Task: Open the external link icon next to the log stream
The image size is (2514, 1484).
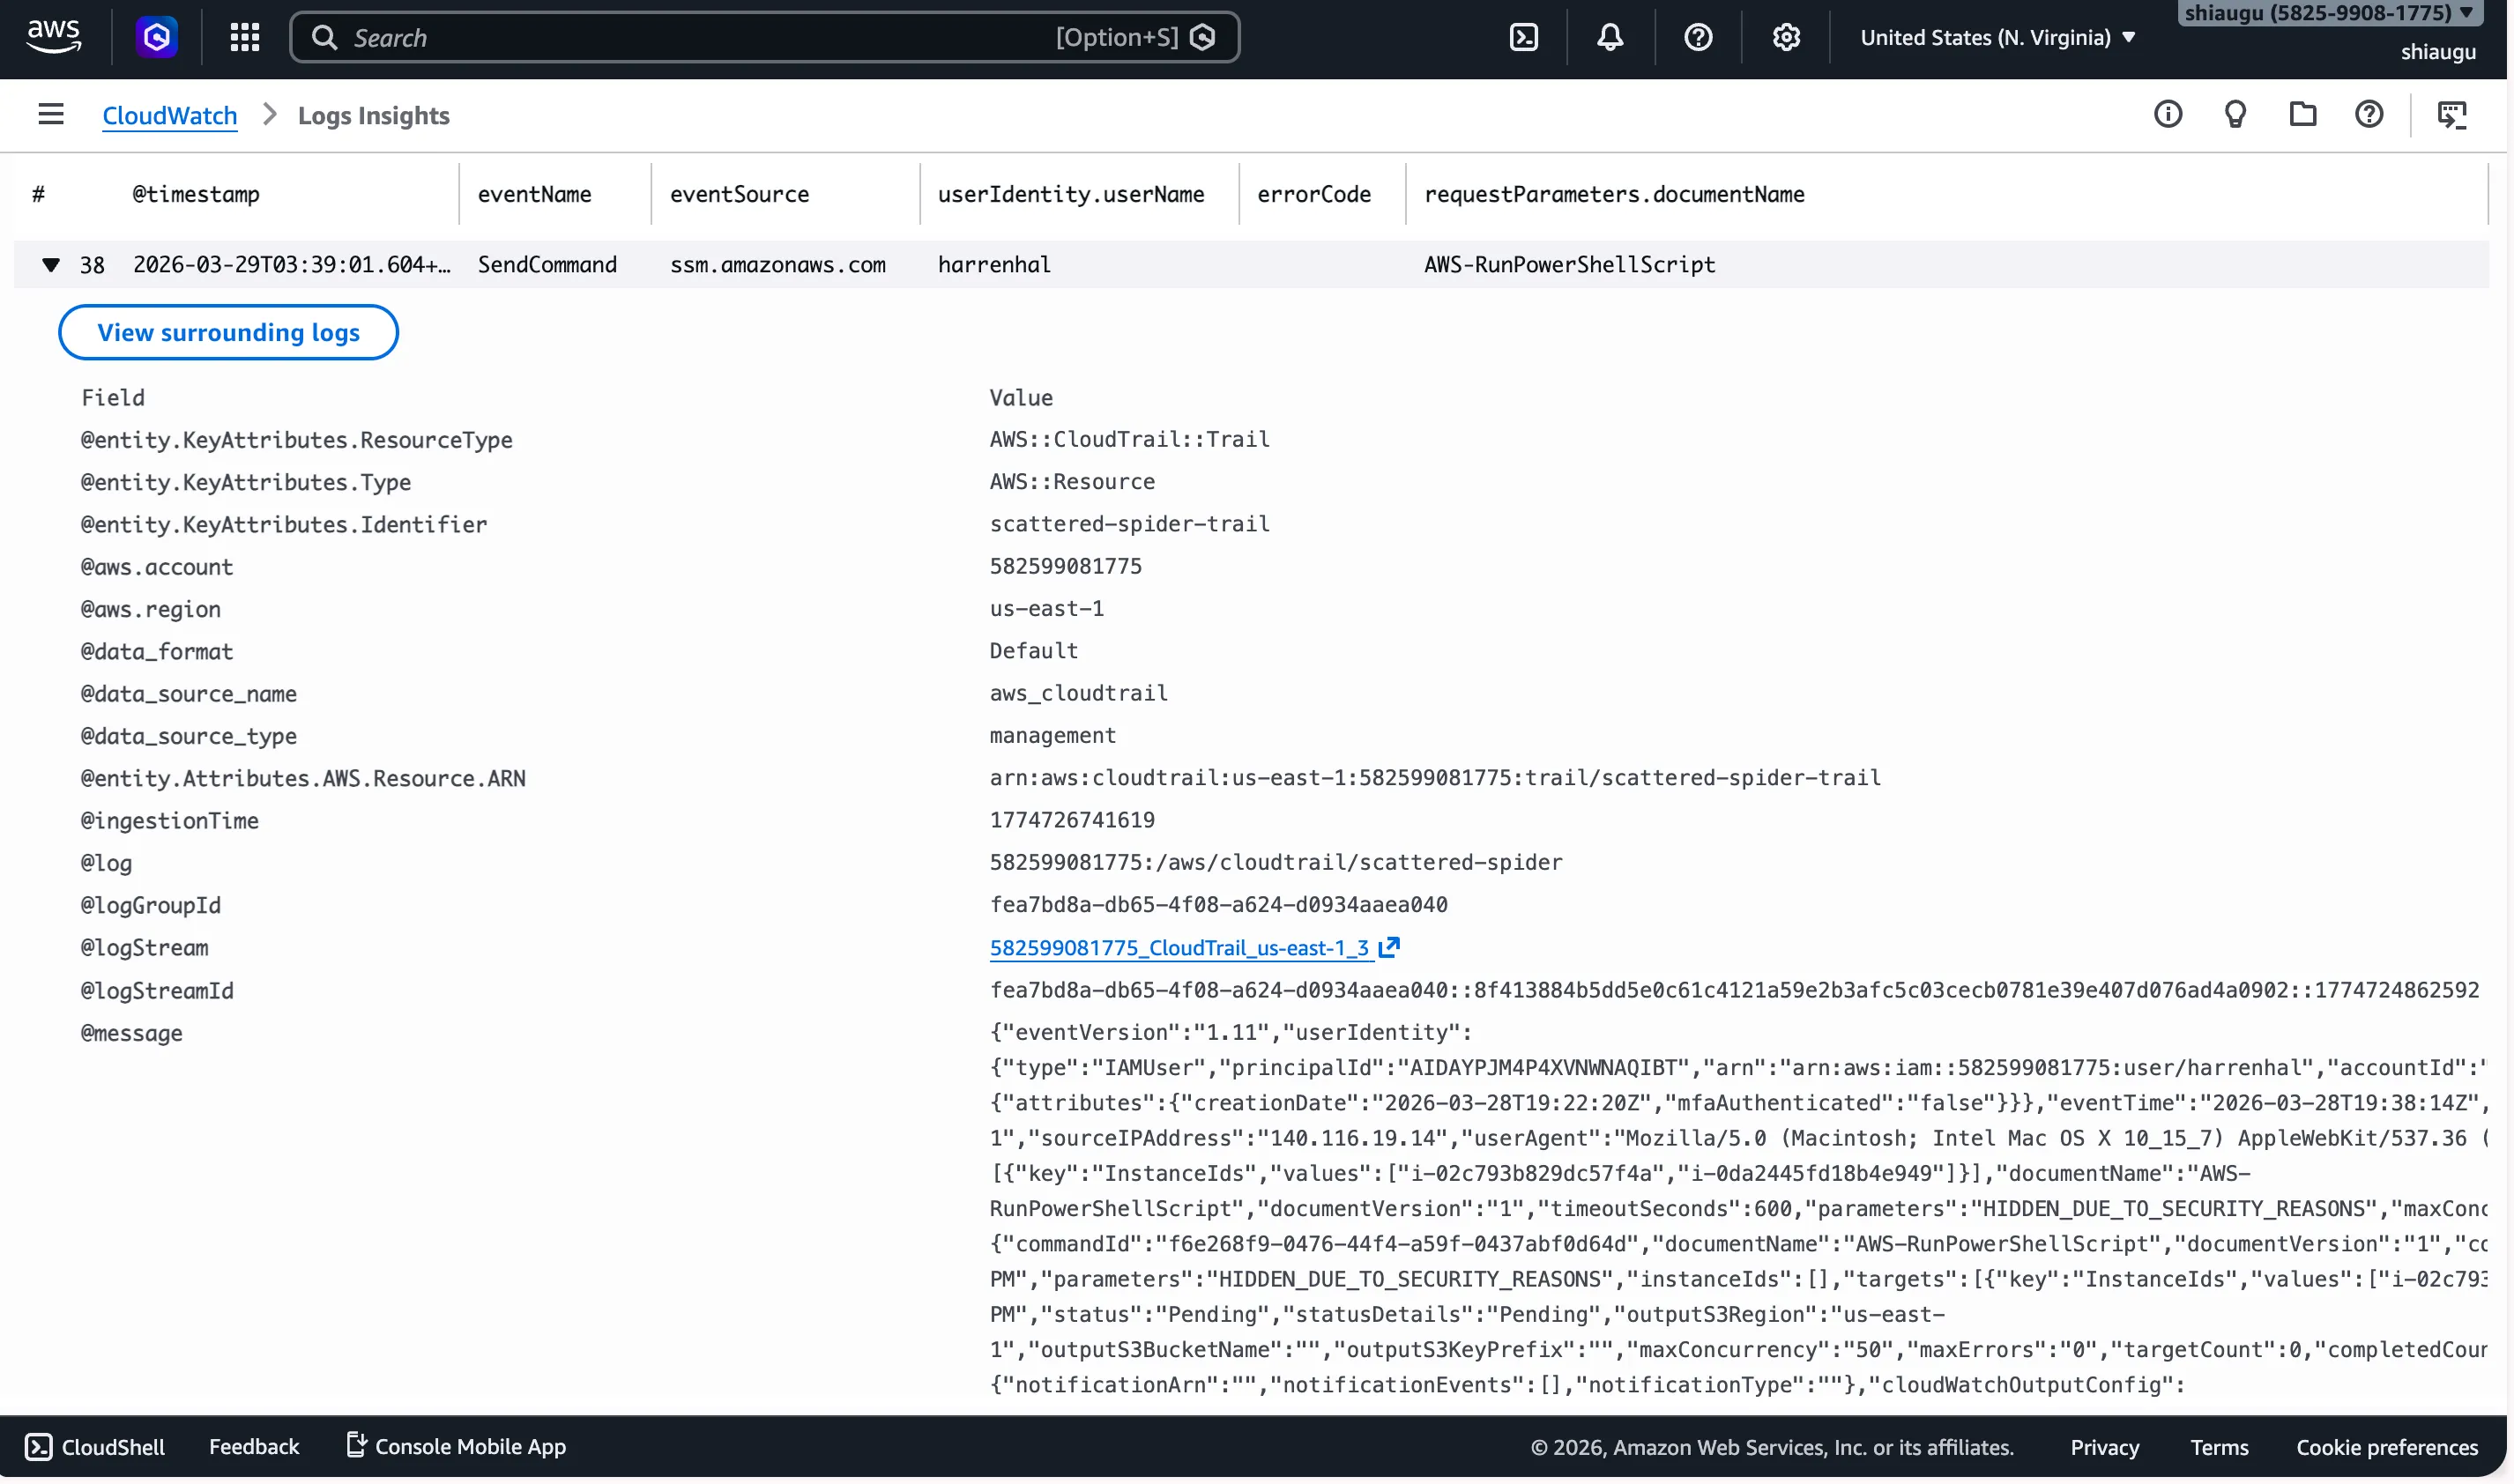Action: [x=1390, y=947]
